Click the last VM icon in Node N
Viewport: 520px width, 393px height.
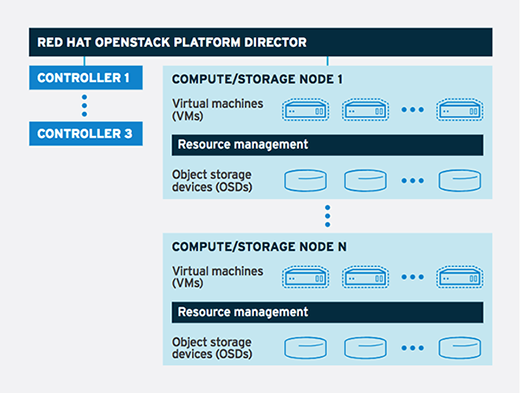point(460,277)
